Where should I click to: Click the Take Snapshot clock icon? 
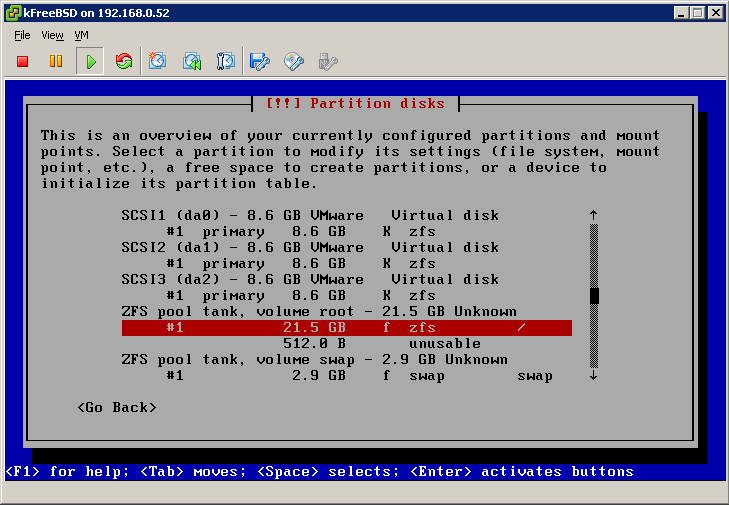coord(157,61)
